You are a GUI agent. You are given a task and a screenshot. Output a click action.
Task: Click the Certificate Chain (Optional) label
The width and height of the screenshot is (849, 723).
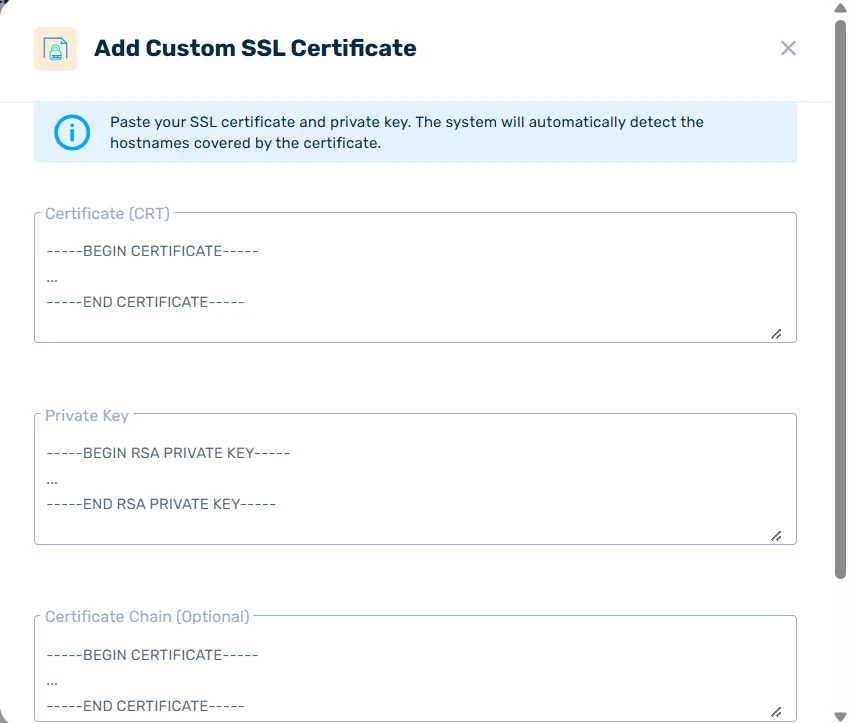point(147,617)
